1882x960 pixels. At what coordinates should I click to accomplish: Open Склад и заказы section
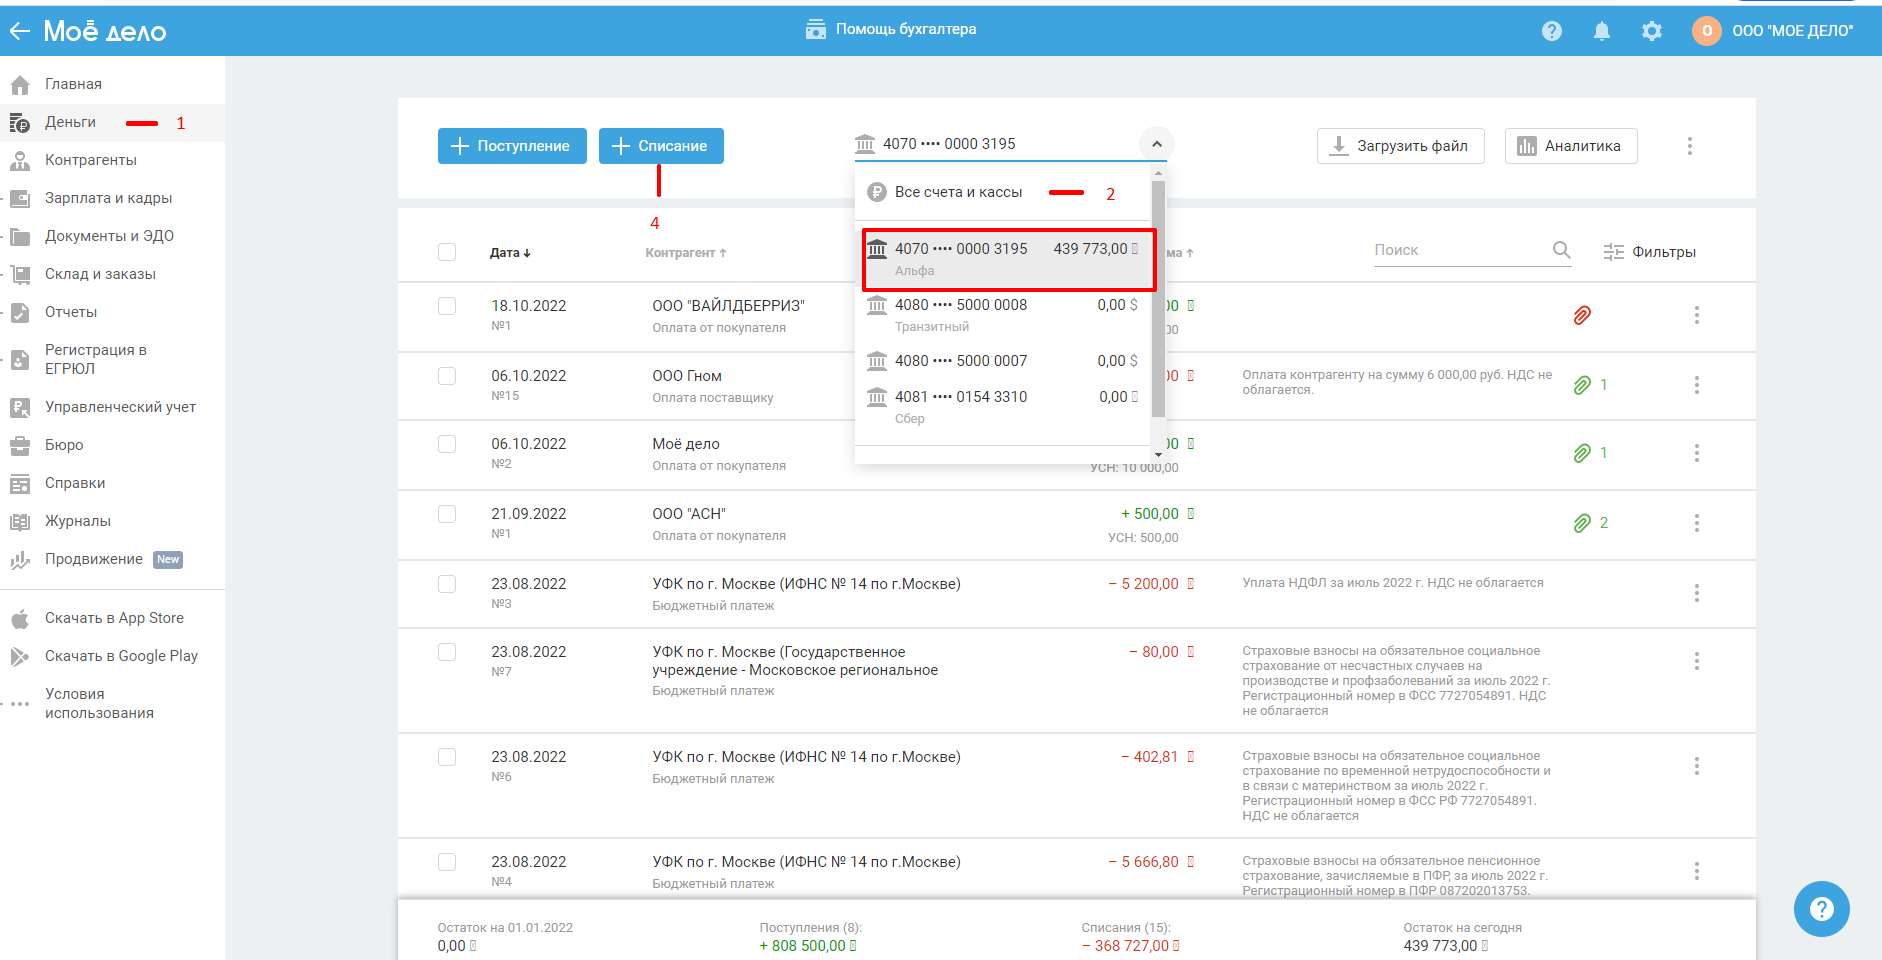coord(100,274)
